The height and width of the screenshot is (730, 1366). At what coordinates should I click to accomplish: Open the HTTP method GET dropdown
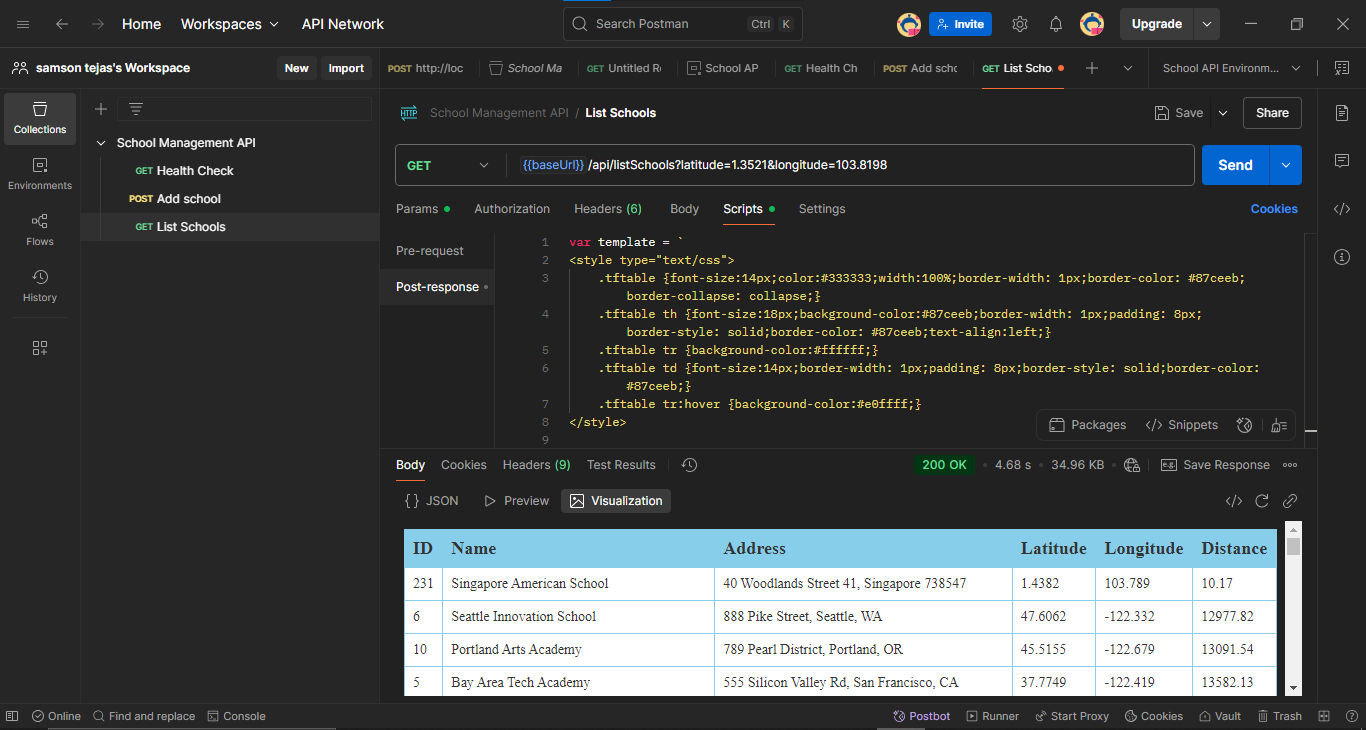(448, 165)
